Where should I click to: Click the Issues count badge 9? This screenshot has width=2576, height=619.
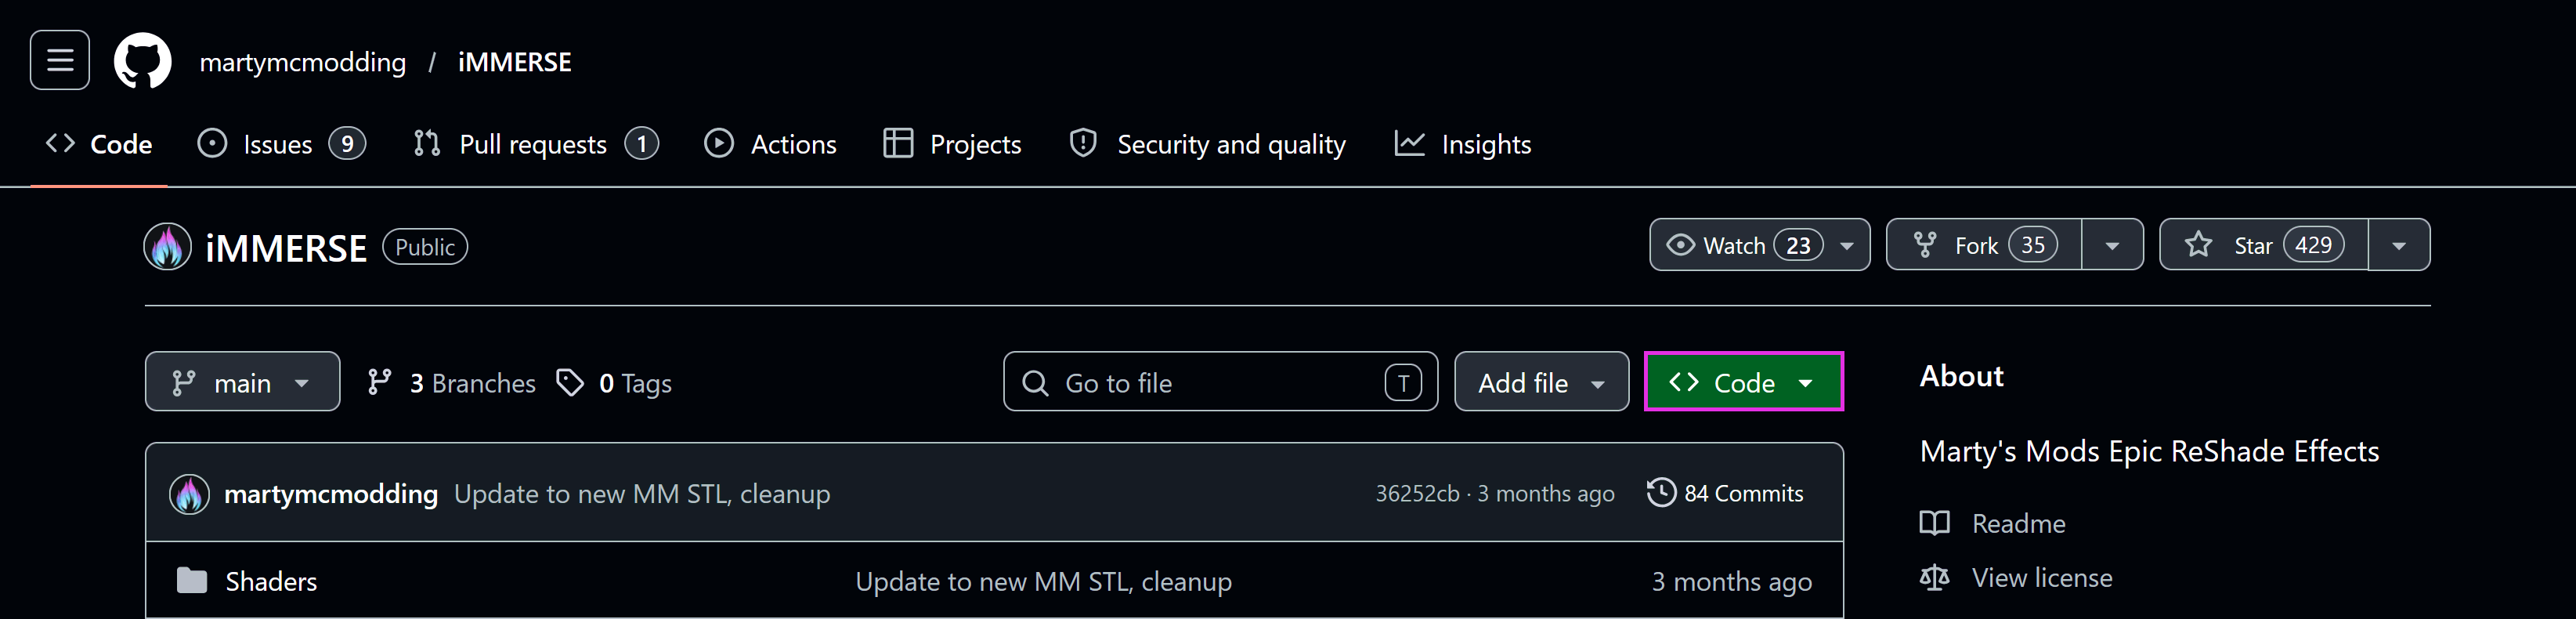347,145
